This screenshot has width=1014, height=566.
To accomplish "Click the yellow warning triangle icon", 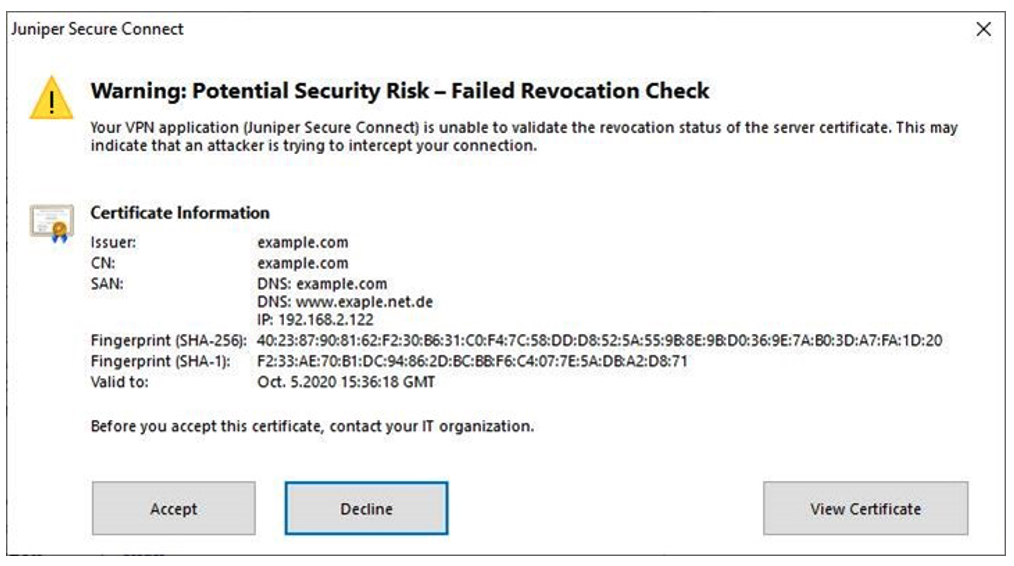I will (50, 99).
